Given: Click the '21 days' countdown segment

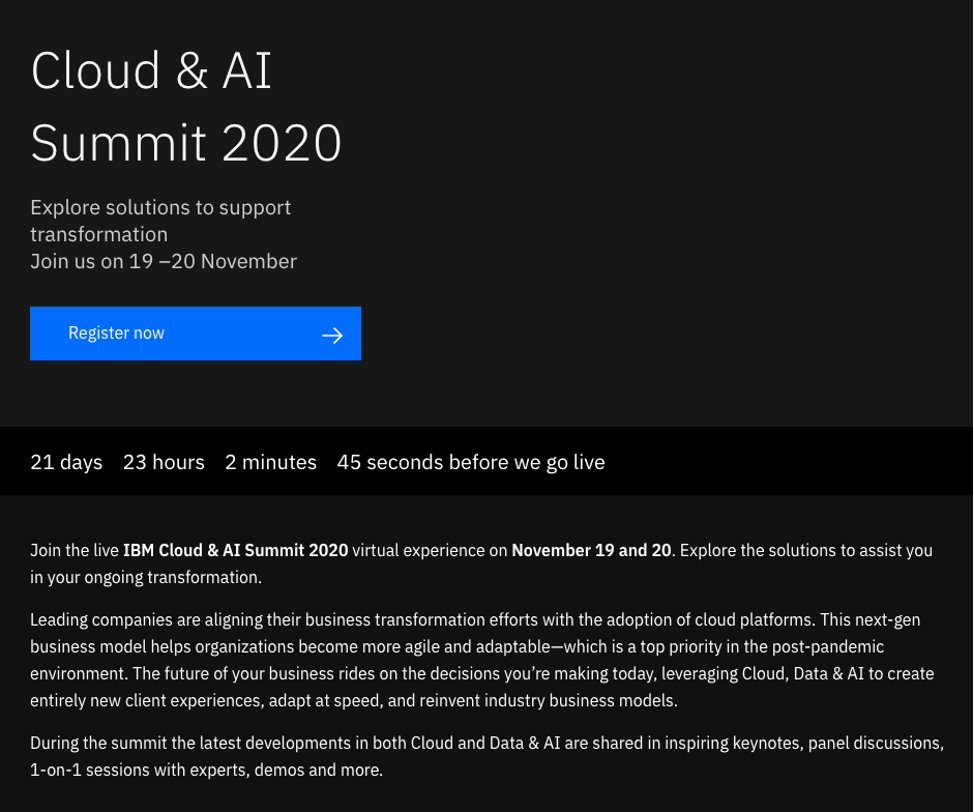Looking at the screenshot, I should click(66, 462).
